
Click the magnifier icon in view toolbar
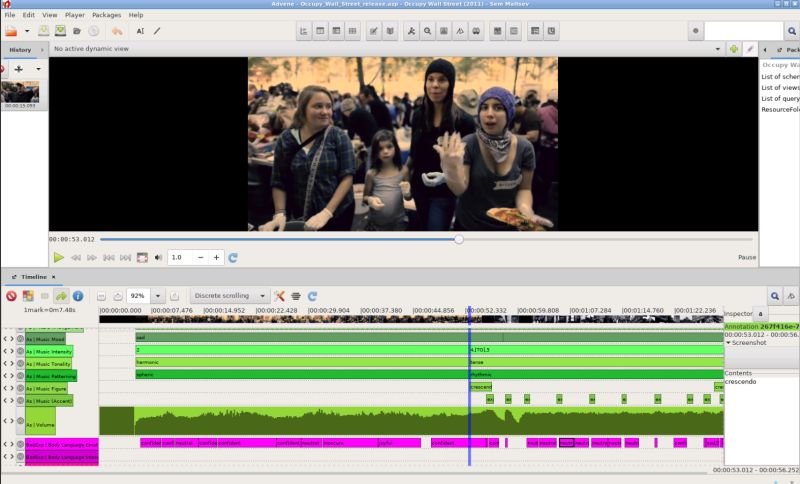[x=428, y=31]
